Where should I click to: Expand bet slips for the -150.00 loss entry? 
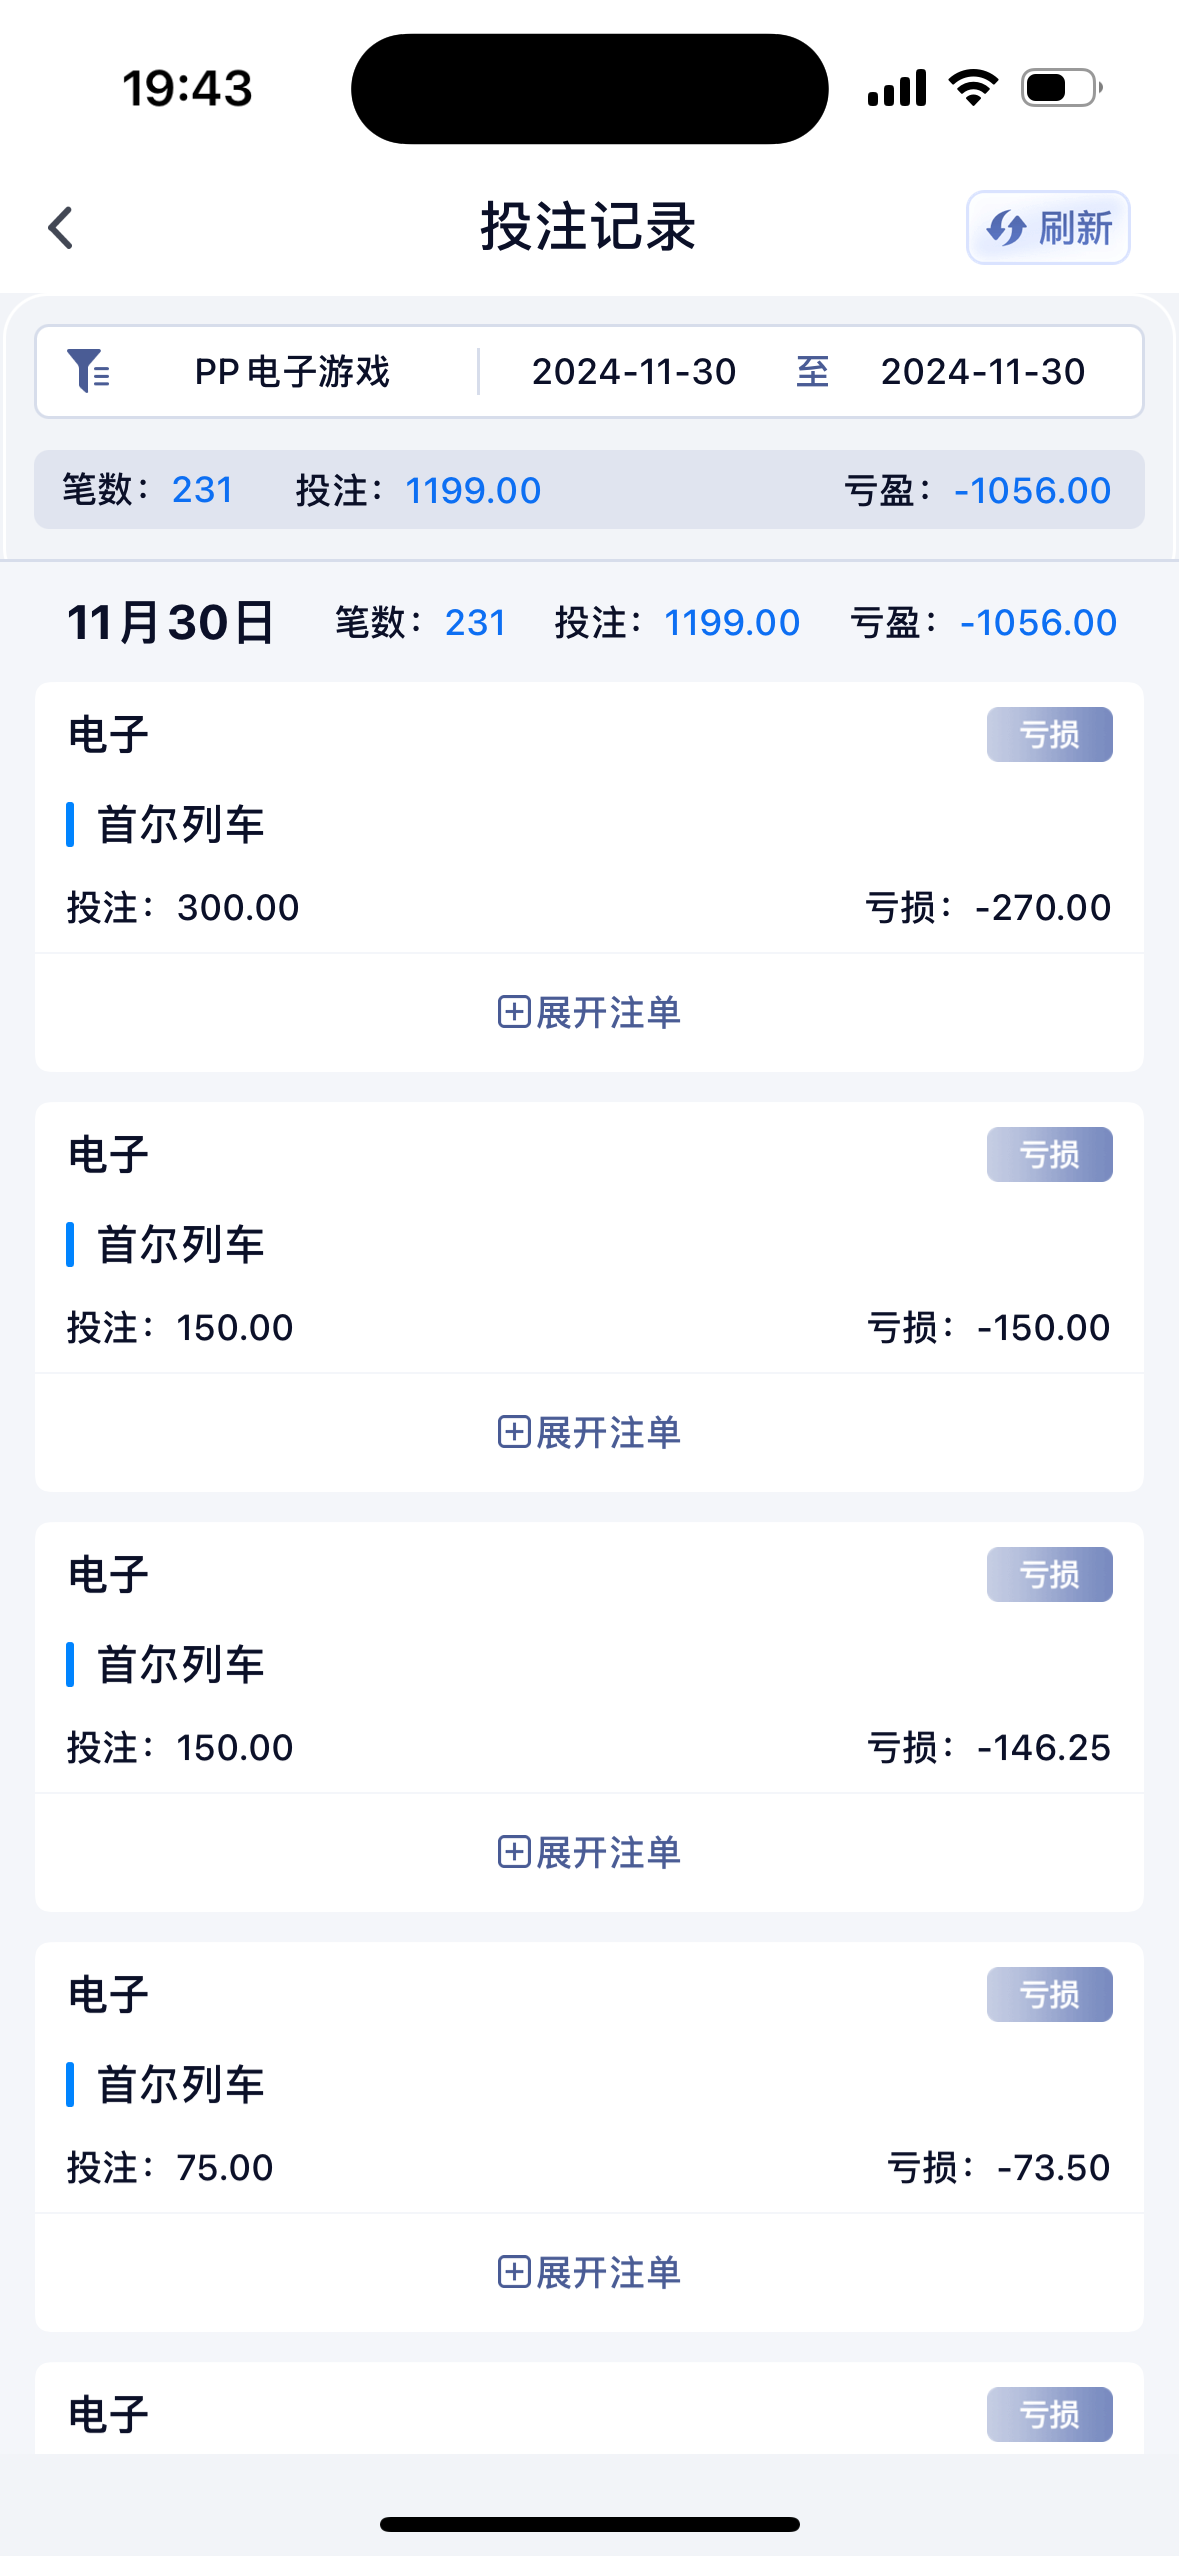[589, 1432]
